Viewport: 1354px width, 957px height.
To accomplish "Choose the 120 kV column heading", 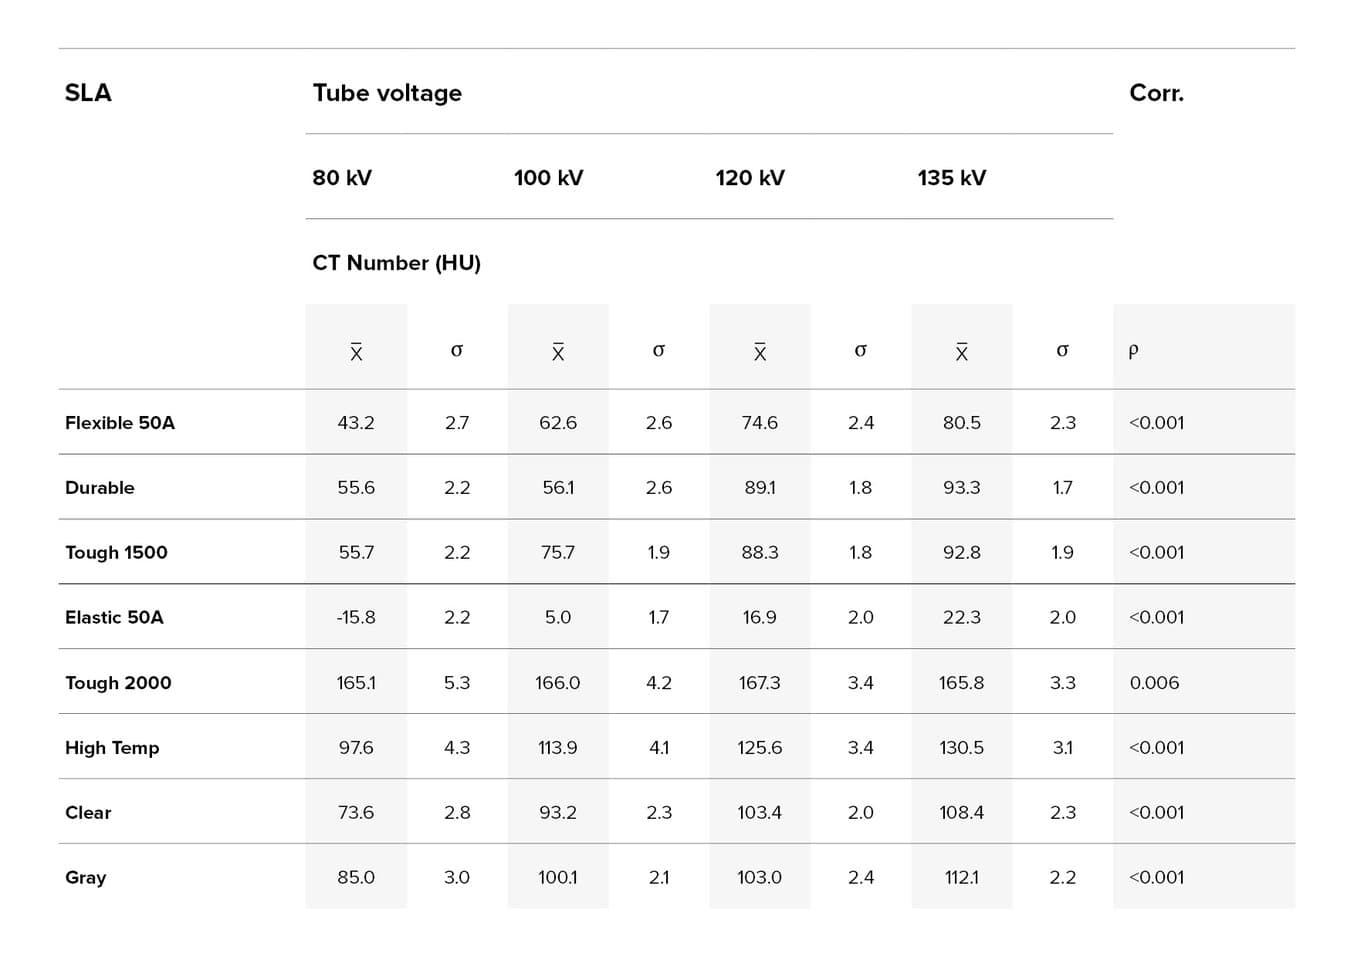I will pos(750,178).
